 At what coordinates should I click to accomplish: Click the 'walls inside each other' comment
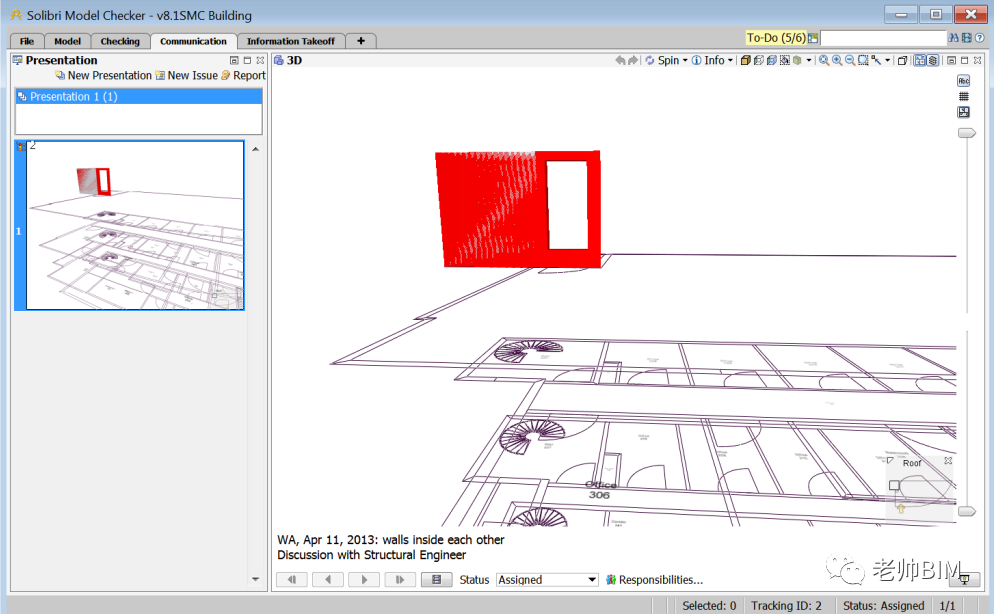[x=443, y=540]
